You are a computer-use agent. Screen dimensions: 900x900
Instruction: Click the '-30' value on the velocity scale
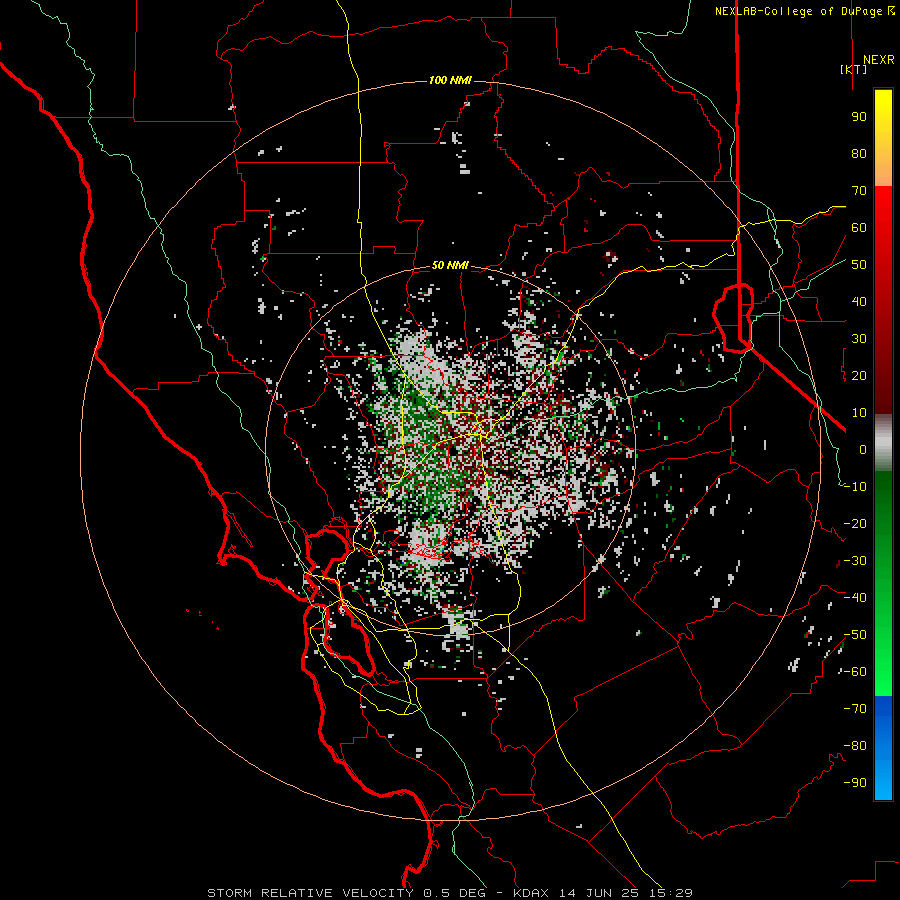tap(855, 561)
